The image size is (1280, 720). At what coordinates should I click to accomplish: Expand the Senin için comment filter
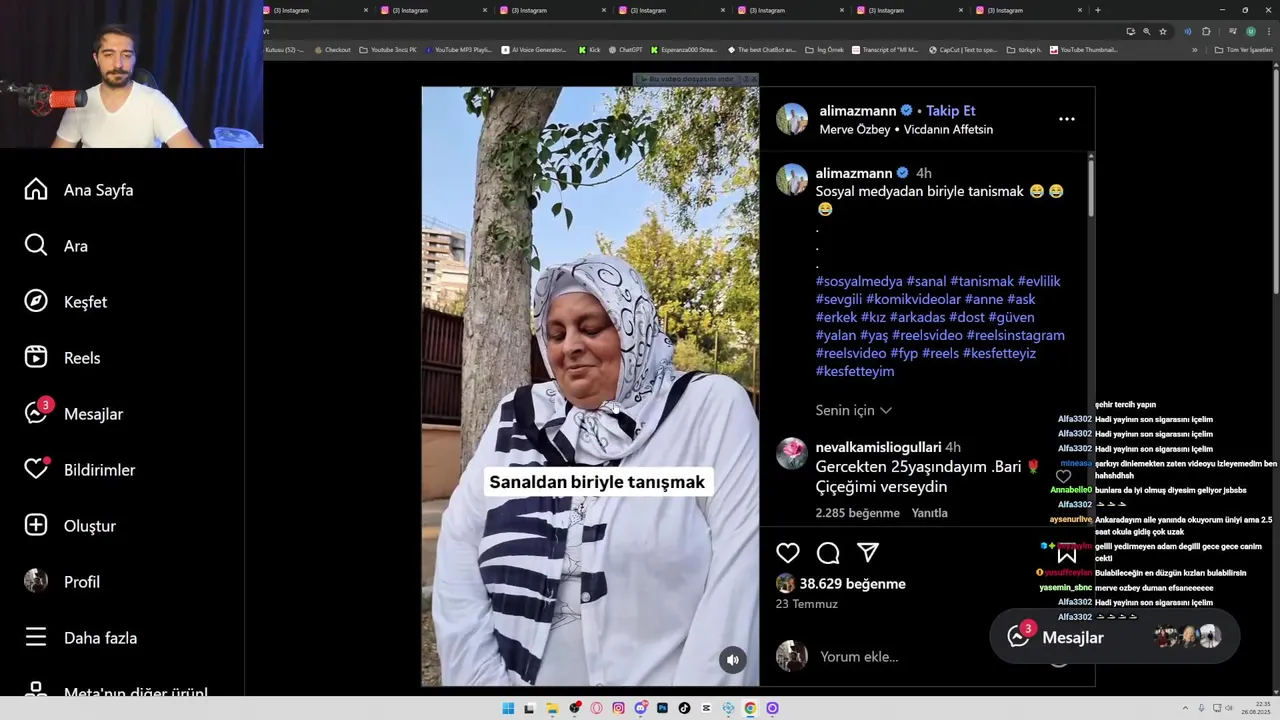854,410
